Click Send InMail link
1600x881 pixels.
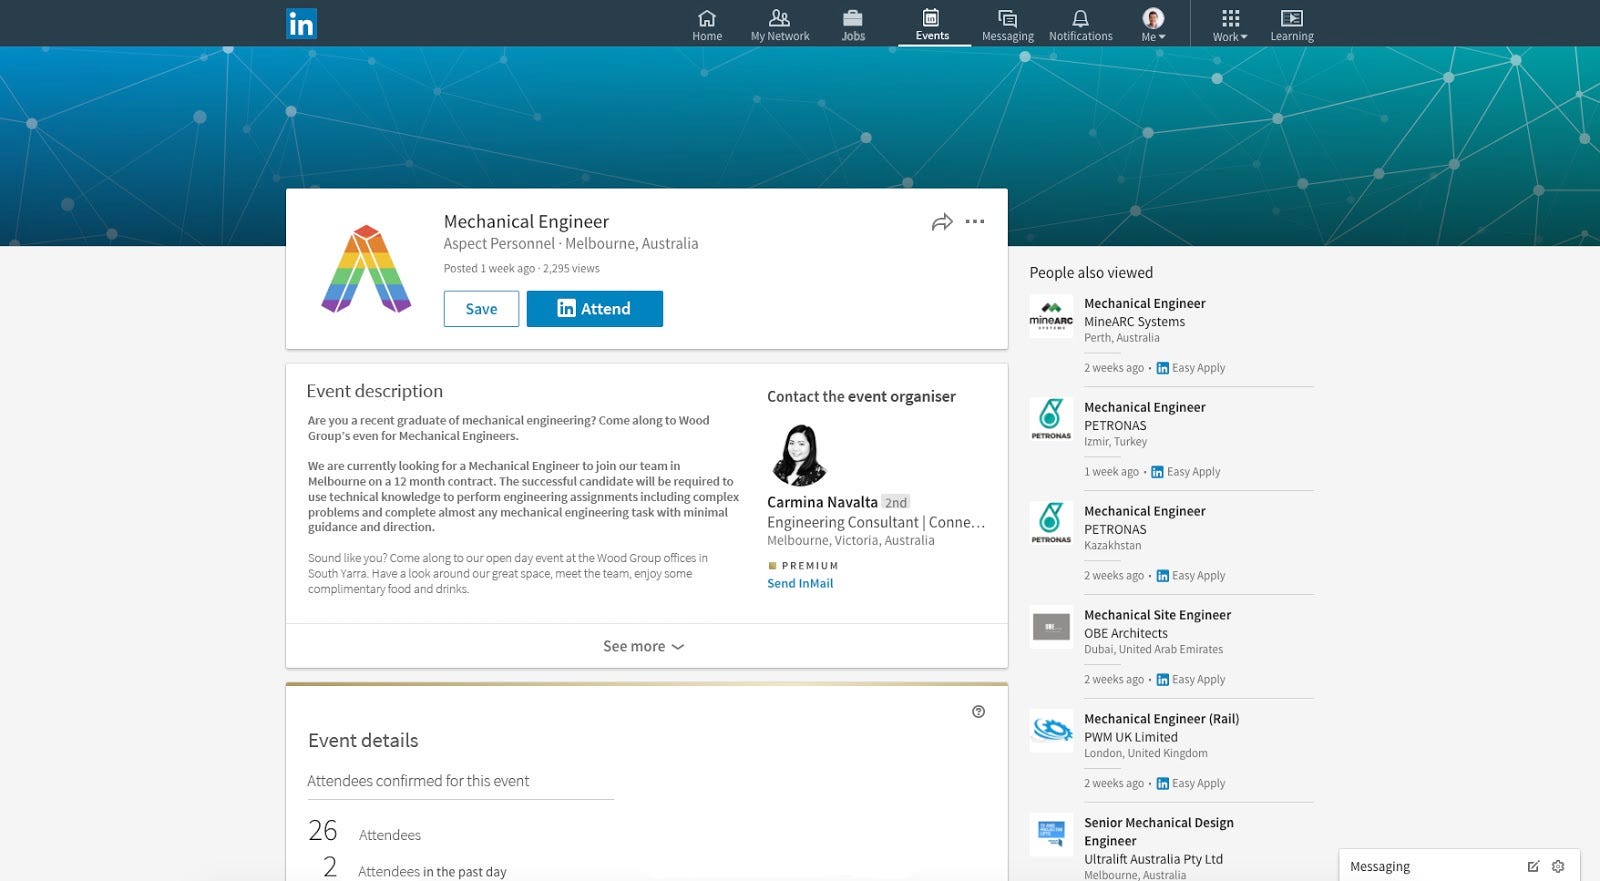[x=800, y=584]
